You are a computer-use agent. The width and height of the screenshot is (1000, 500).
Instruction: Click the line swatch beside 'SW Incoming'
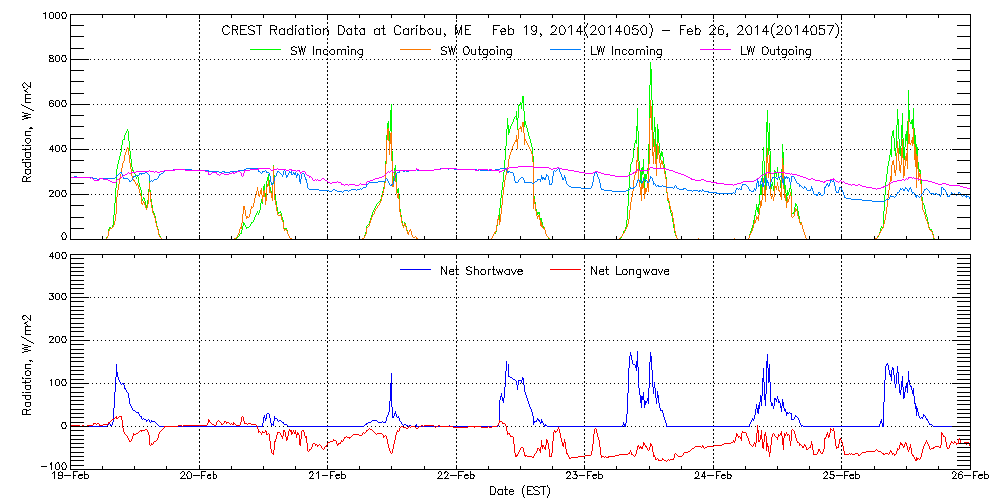pos(266,51)
